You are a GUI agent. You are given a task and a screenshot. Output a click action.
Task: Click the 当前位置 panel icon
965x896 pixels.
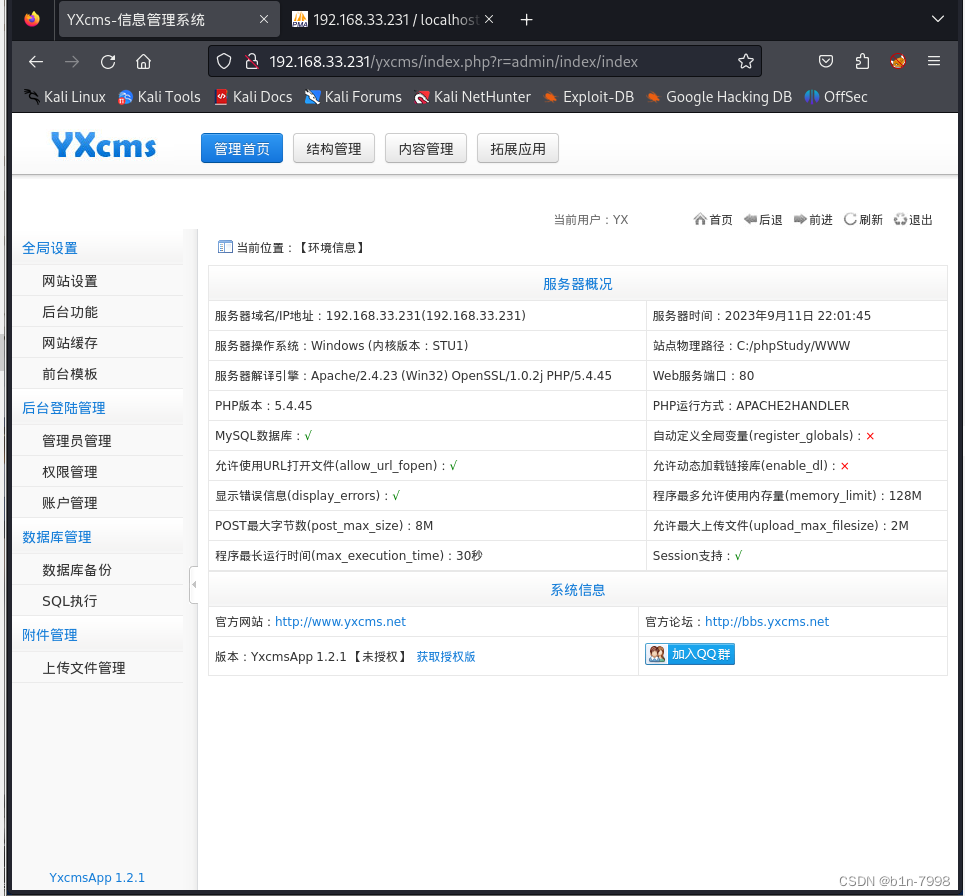(225, 247)
